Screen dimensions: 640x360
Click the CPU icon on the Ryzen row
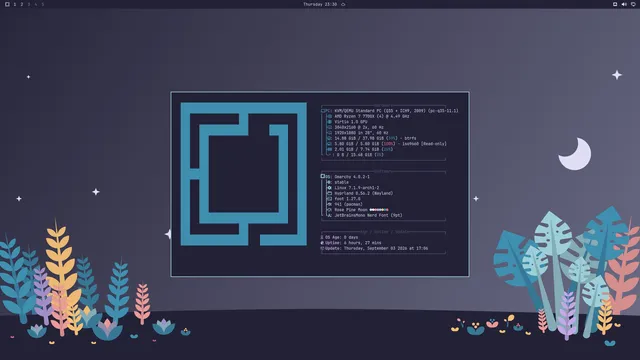tap(330, 116)
